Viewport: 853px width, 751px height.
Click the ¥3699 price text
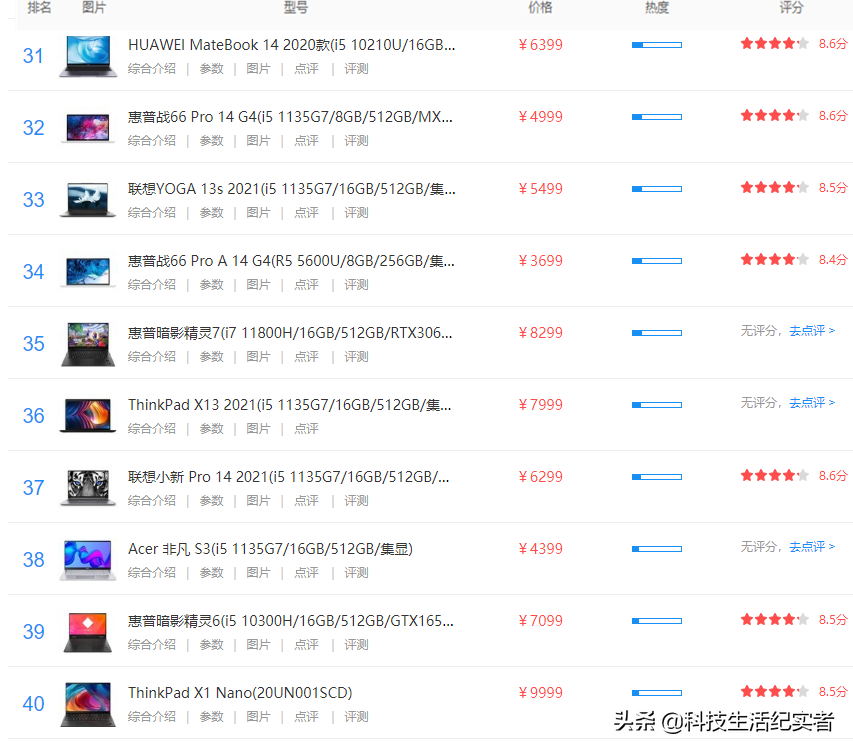tap(540, 261)
